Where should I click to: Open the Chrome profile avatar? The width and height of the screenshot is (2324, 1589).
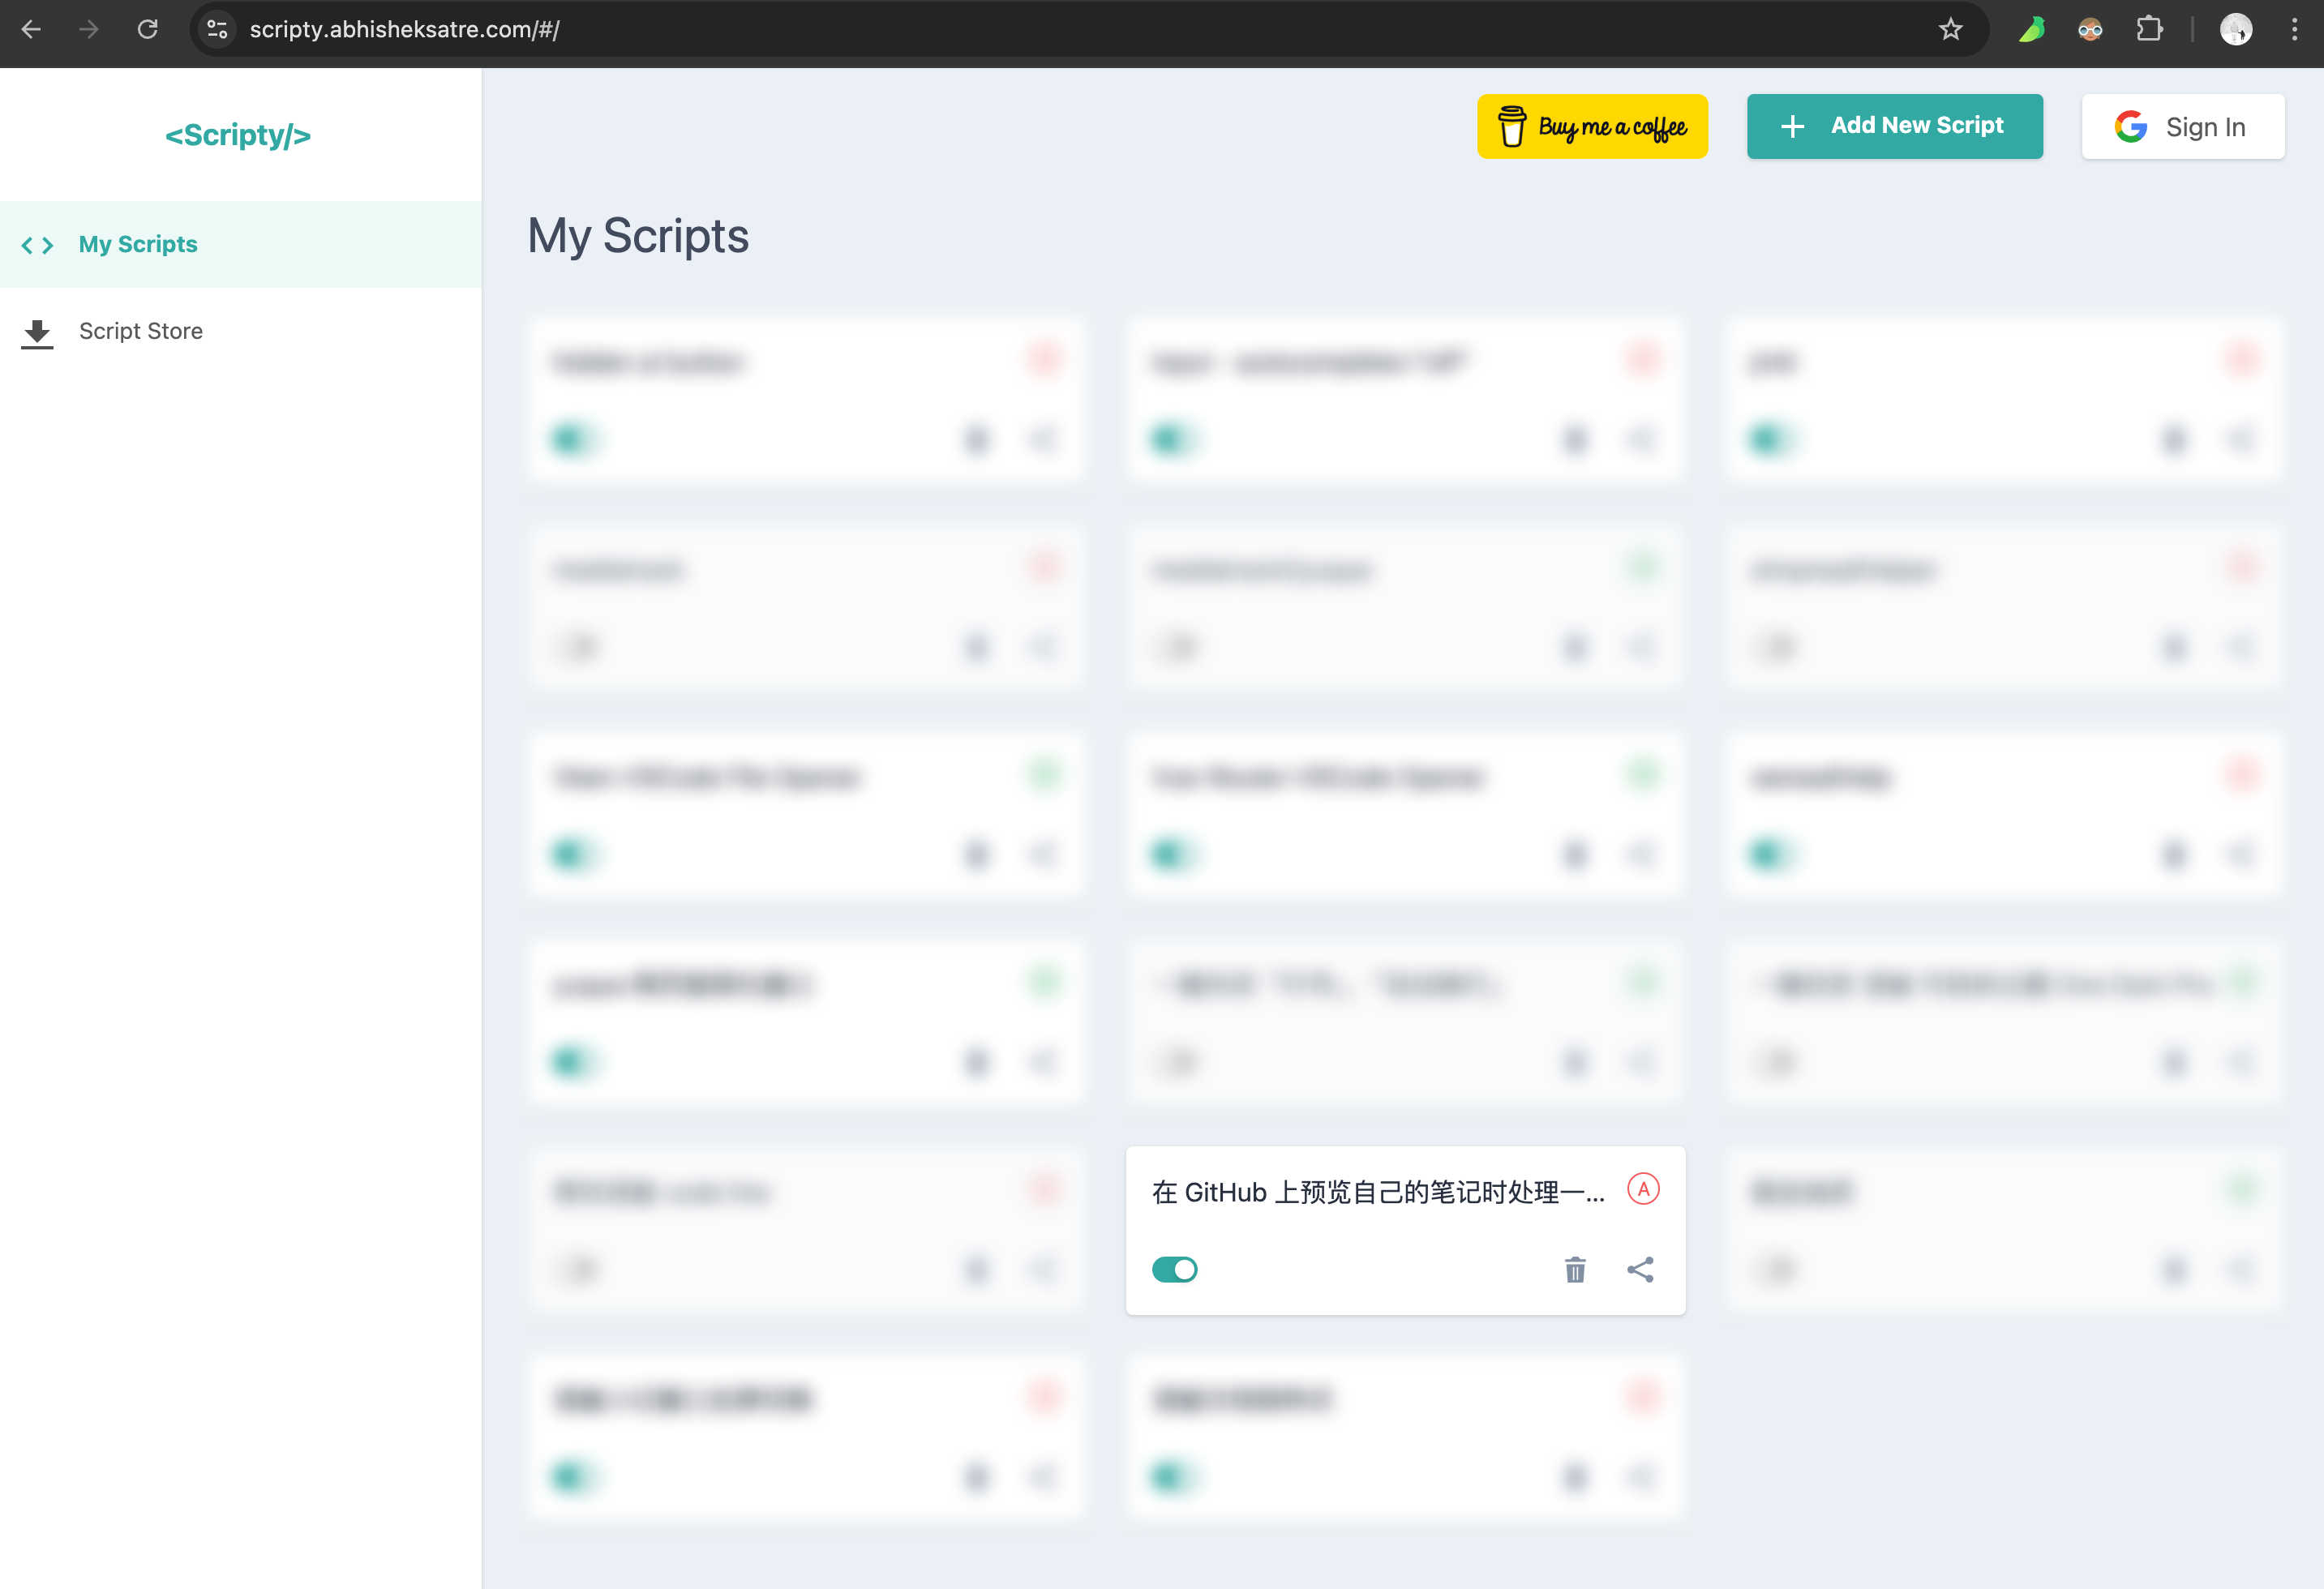(x=2236, y=29)
